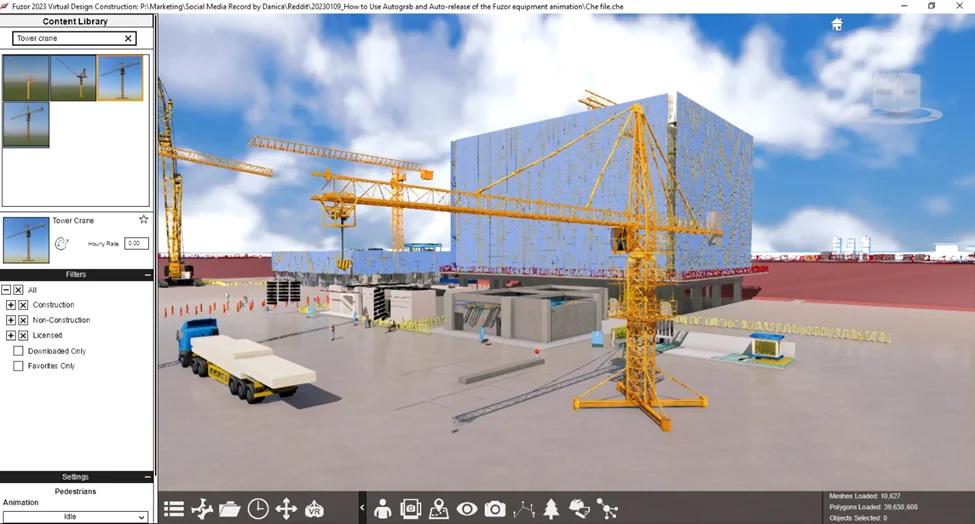Image resolution: width=975 pixels, height=524 pixels.
Task: Enable the Downloaded Only checkbox
Action: (x=19, y=351)
